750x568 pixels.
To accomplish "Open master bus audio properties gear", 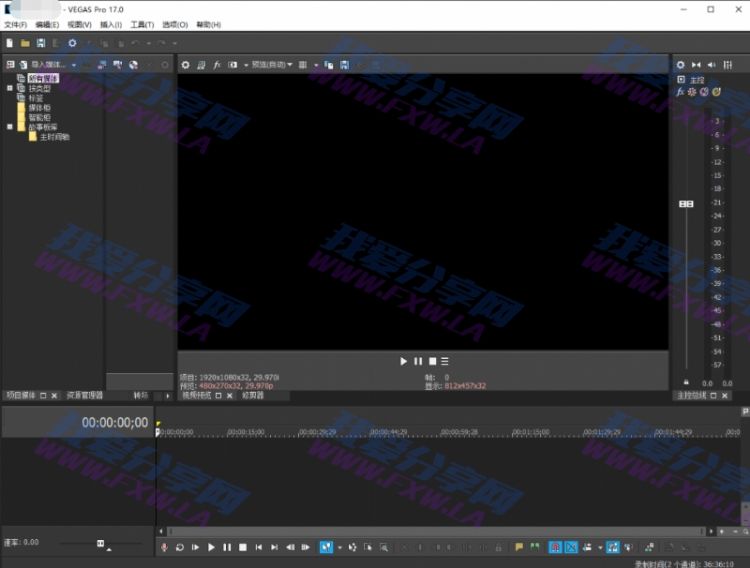I will 680,65.
